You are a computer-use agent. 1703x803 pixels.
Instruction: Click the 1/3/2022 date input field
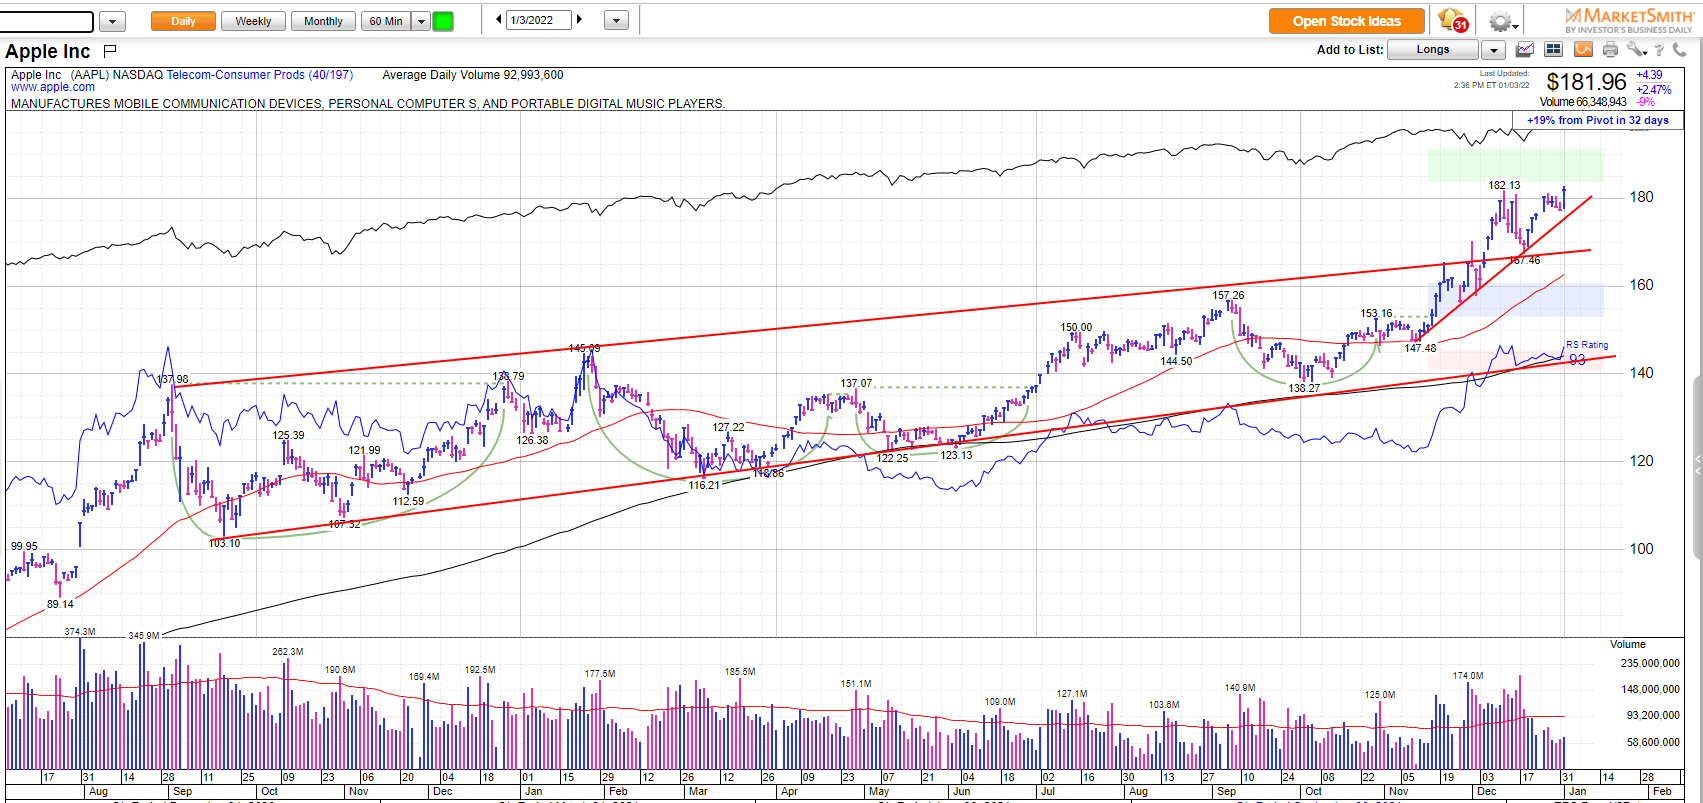[538, 20]
